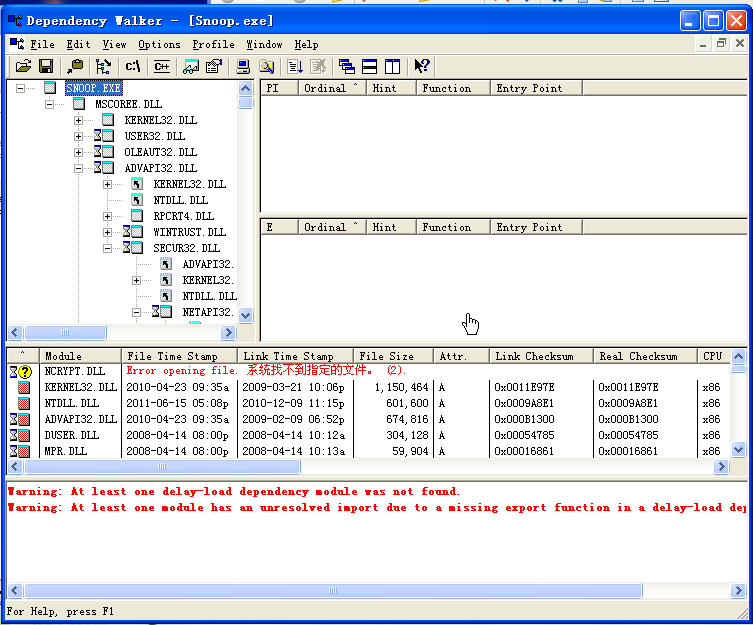The height and width of the screenshot is (625, 753).
Task: Click the log pane horizontal scrollbar thumb
Action: click(x=333, y=590)
